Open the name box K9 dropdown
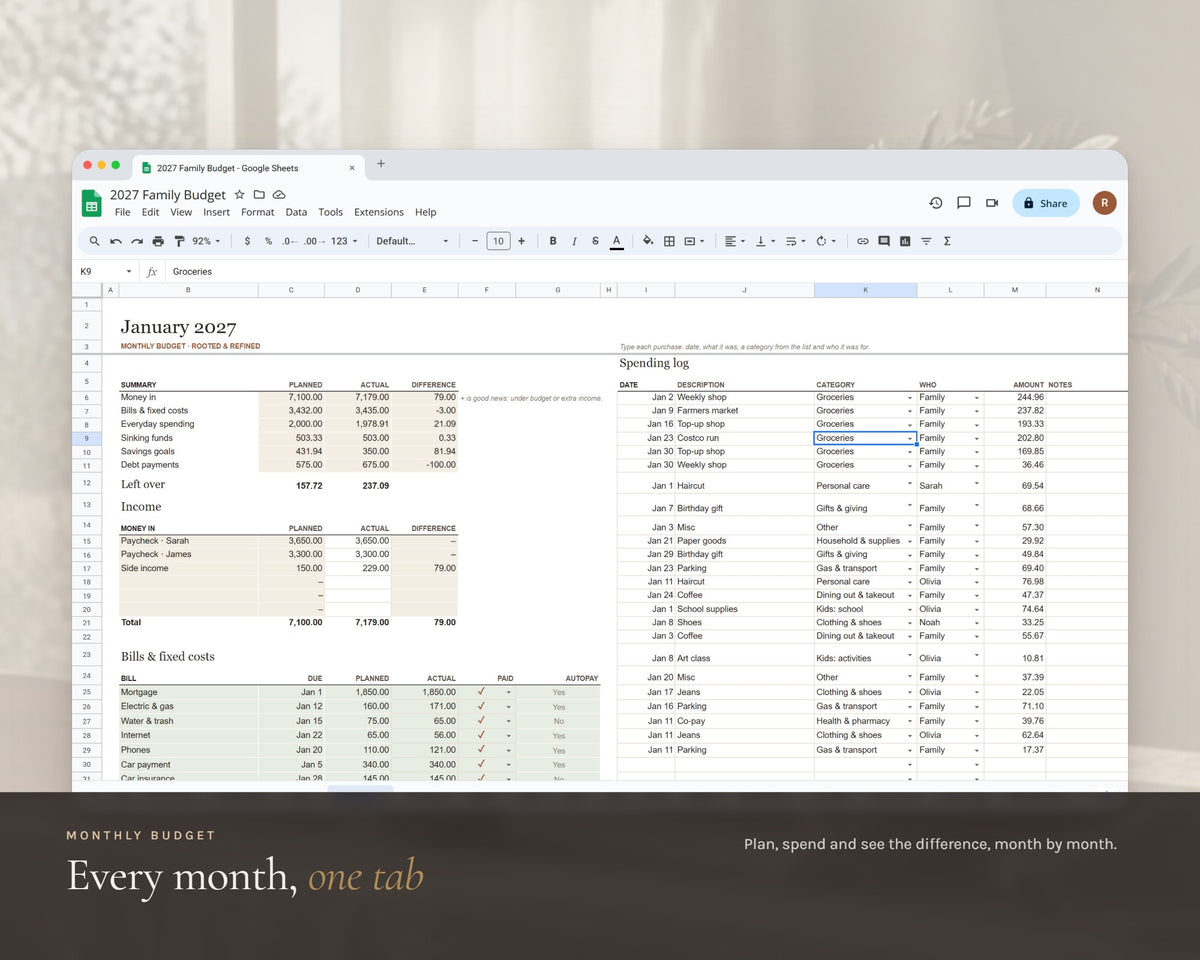The image size is (1200, 960). click(129, 272)
